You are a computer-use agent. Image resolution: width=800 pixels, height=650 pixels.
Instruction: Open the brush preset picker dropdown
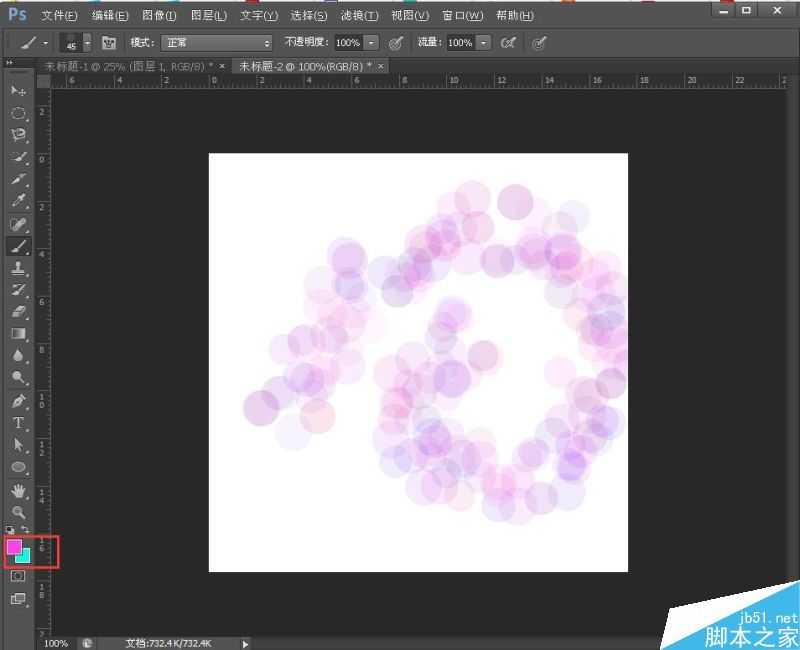click(x=87, y=43)
